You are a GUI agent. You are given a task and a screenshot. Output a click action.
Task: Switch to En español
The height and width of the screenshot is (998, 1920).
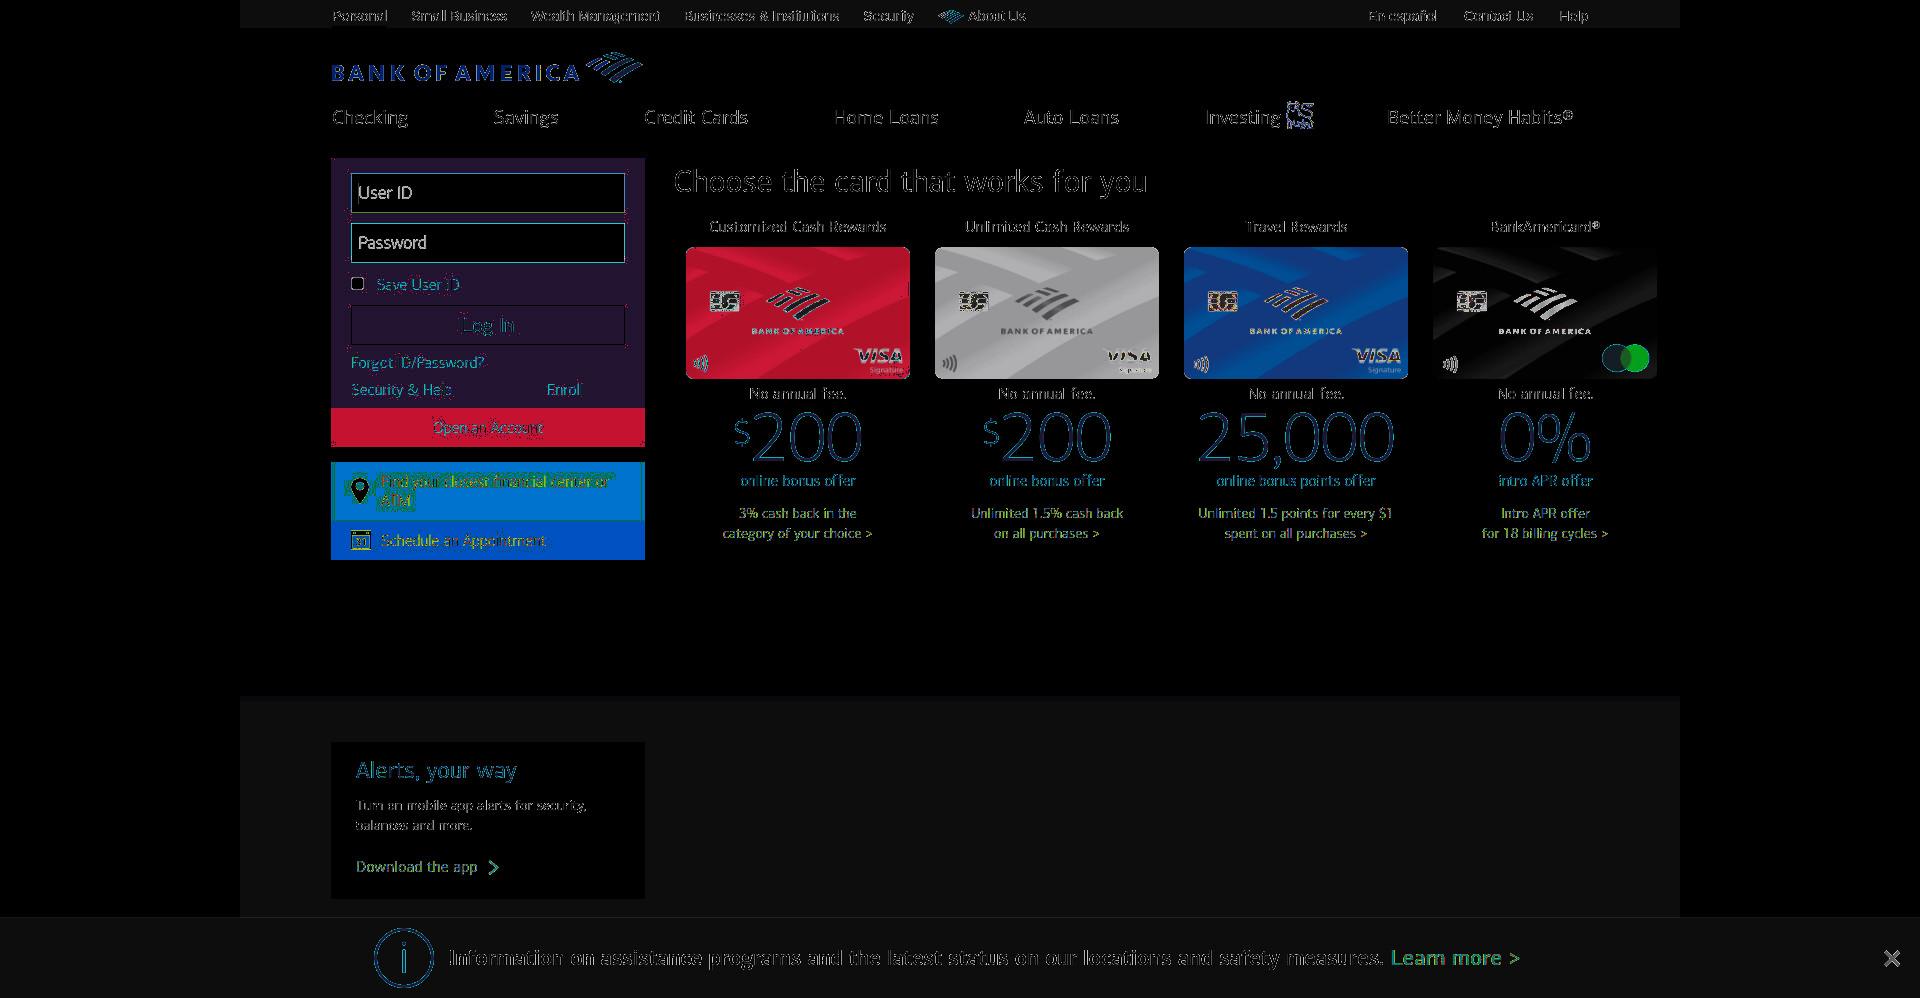1403,16
